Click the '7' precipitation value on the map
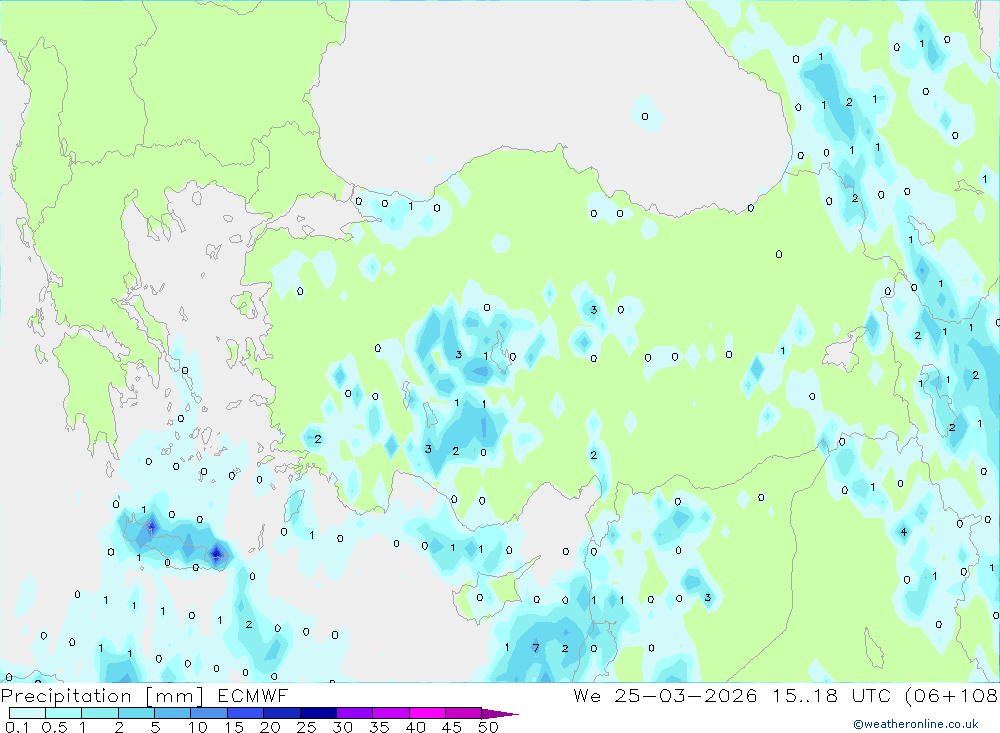This screenshot has height=733, width=1000. coord(536,648)
